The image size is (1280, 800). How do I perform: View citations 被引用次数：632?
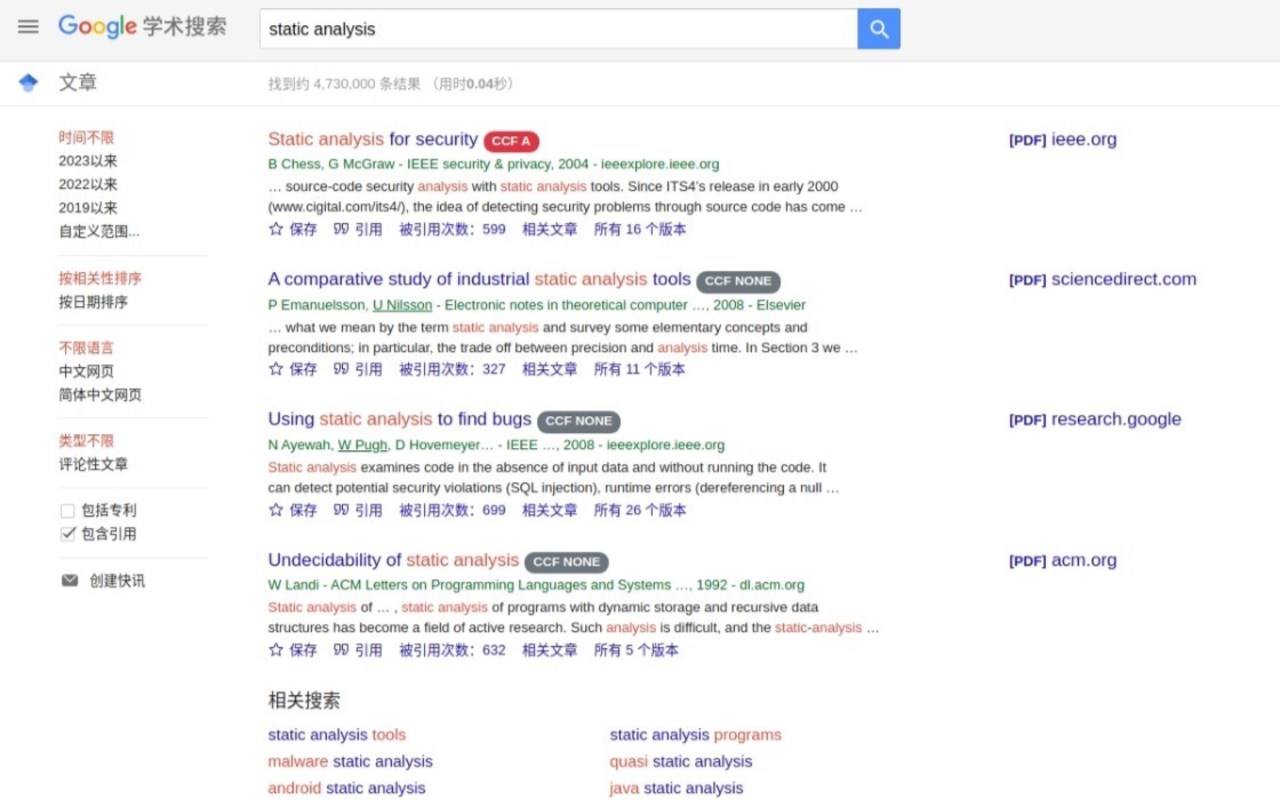[453, 650]
